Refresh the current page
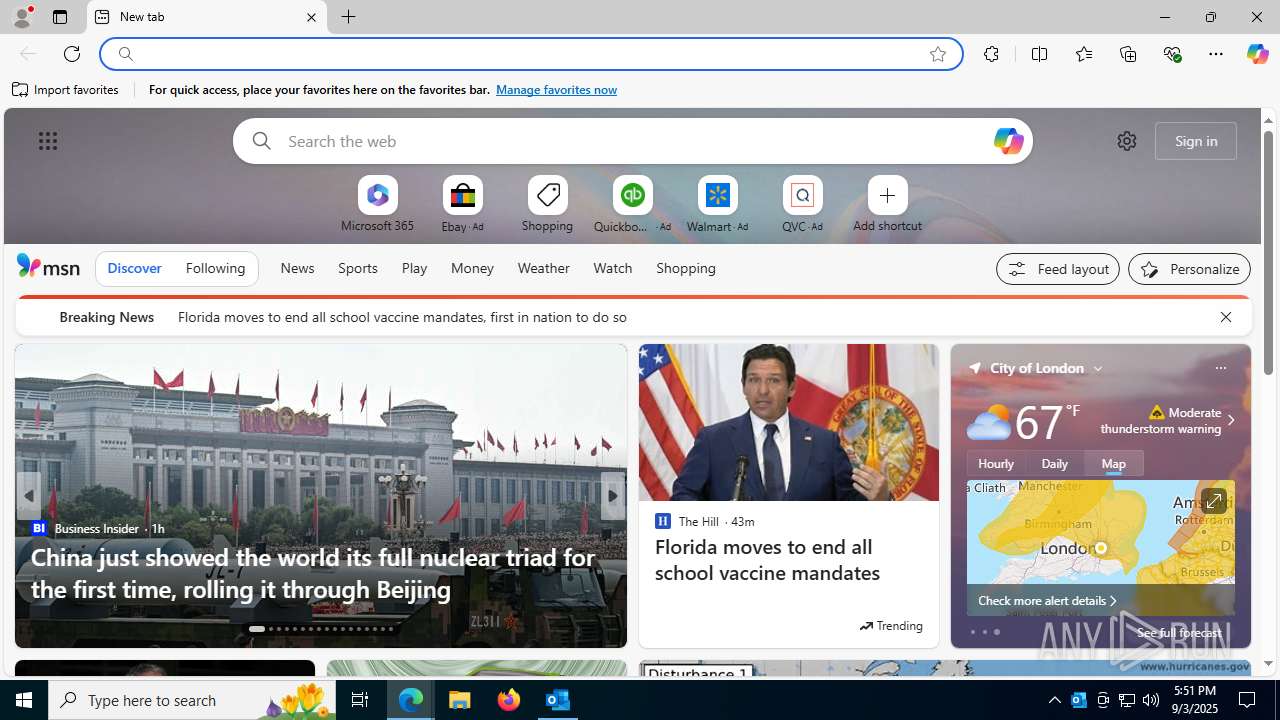Screen dimensions: 1280x720 pyautogui.click(x=72, y=54)
